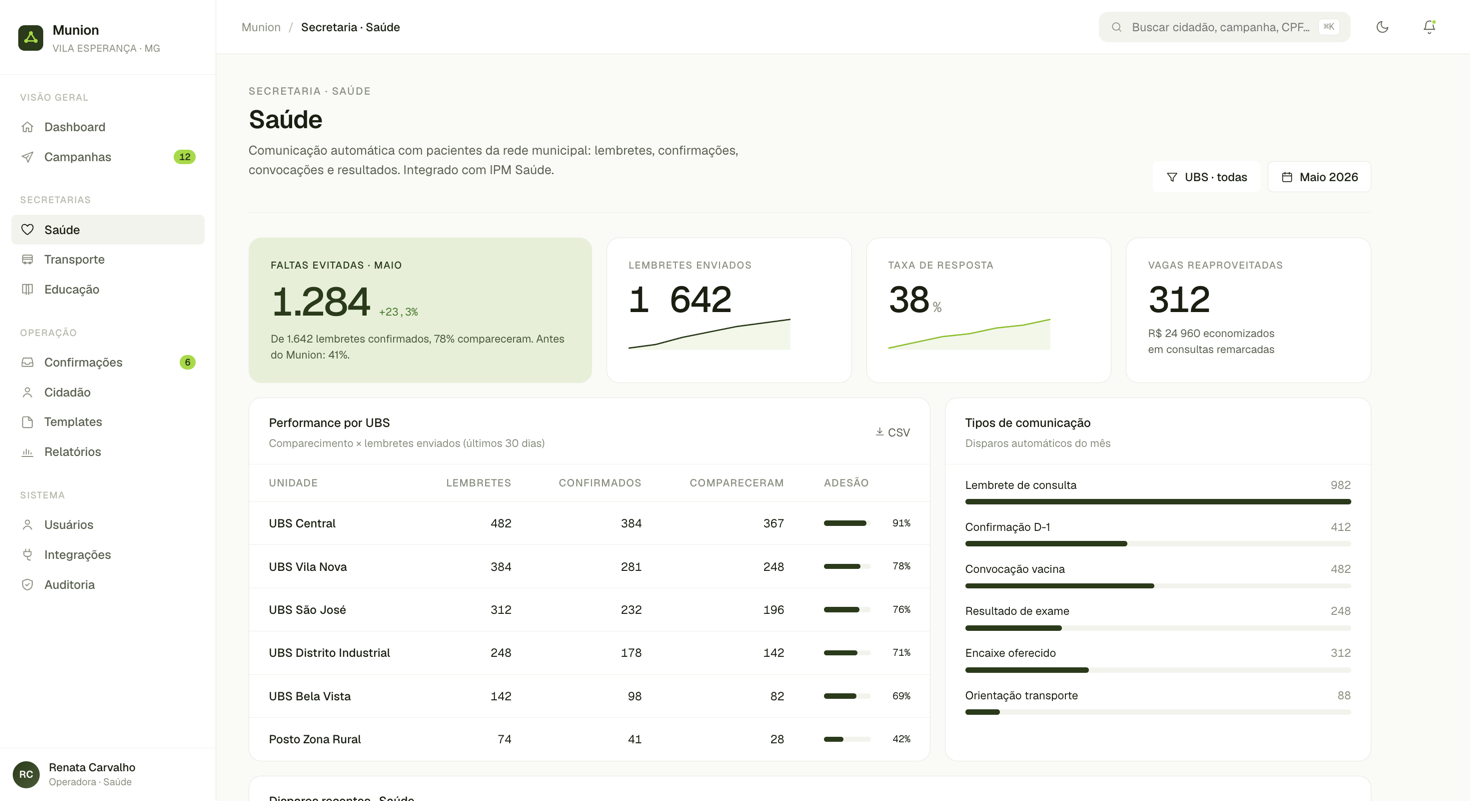This screenshot has height=801, width=1470.
Task: Click UBS Central adesão progress bar
Action: (x=847, y=523)
